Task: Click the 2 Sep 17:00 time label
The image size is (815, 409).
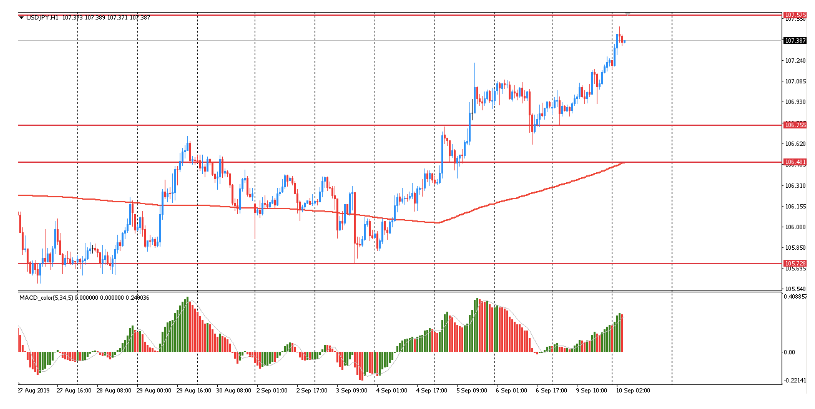Action: [x=313, y=390]
